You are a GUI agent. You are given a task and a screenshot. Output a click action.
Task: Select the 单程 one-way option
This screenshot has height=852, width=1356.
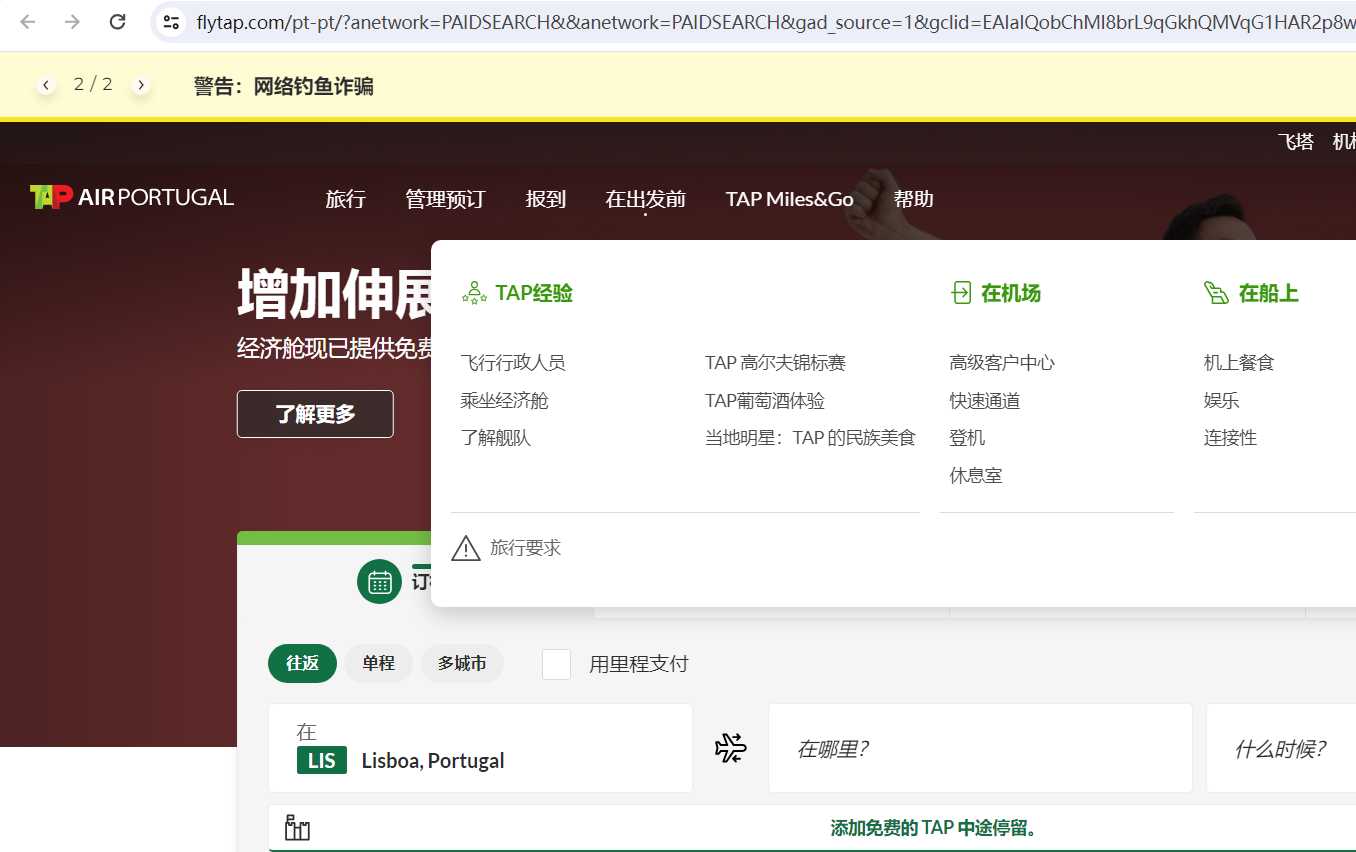(x=378, y=663)
